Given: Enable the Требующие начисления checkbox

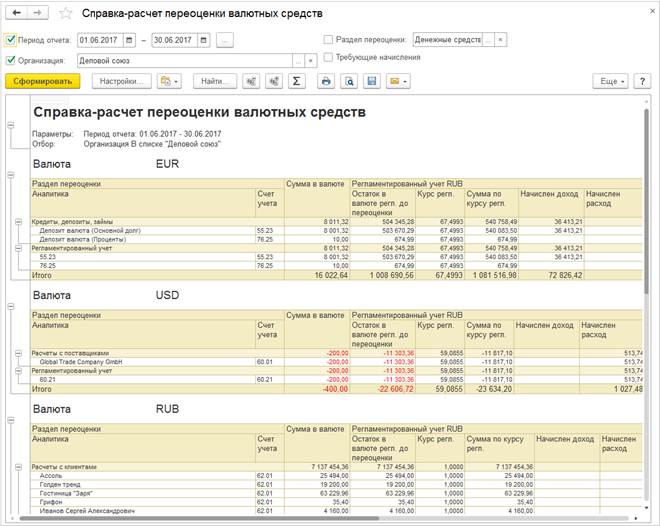Looking at the screenshot, I should click(328, 57).
